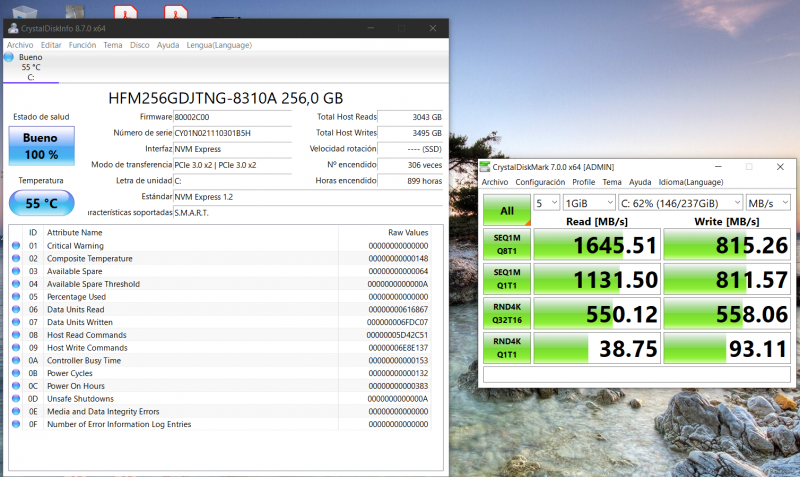Screen dimensions: 800x477
Task: Open the PDF file icon on the desktop
Action: coord(125,13)
